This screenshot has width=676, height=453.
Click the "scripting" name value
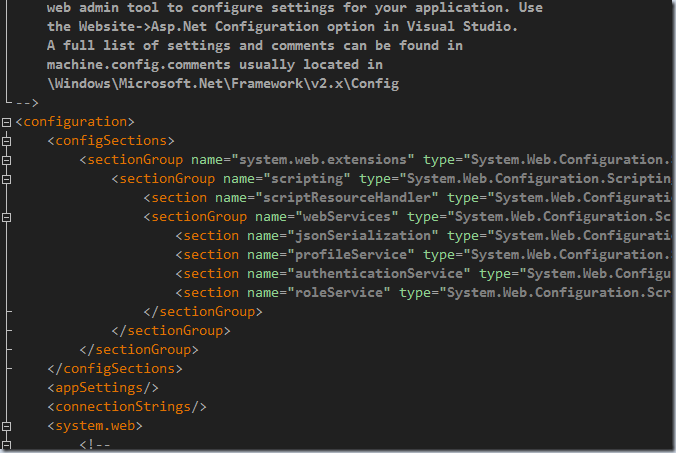pyautogui.click(x=307, y=179)
